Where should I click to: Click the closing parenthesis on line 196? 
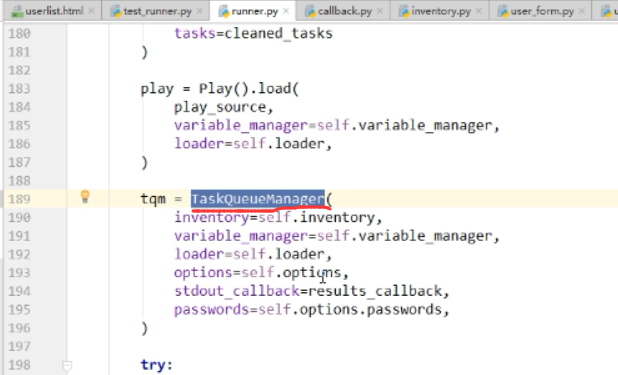(144, 328)
